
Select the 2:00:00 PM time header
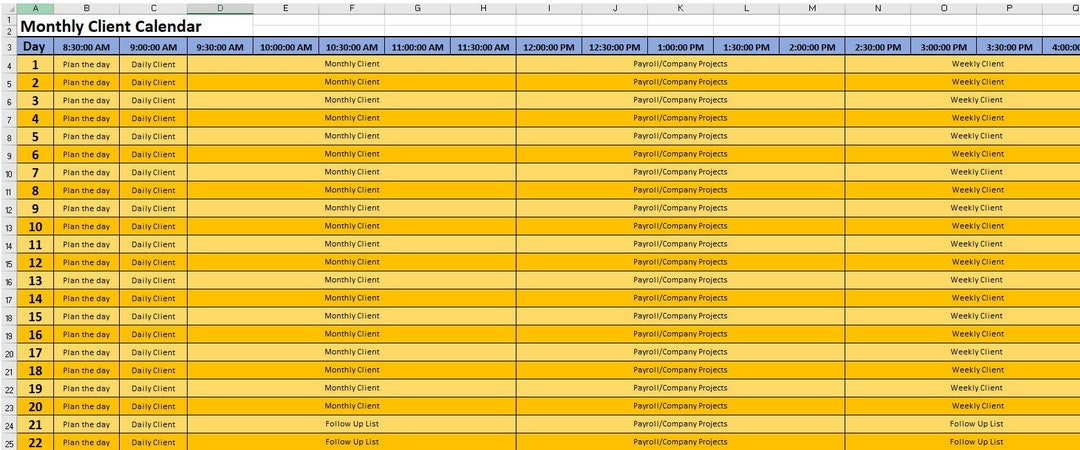tap(812, 47)
